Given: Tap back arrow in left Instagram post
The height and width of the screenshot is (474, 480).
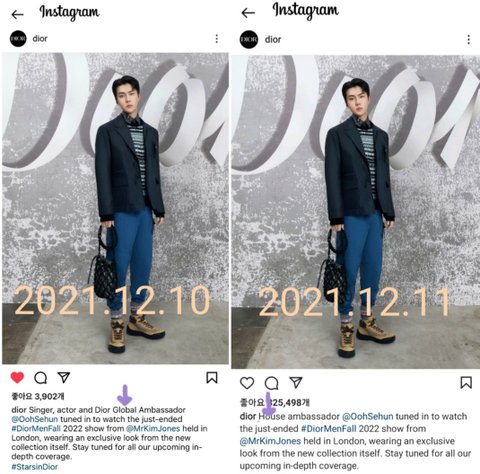Looking at the screenshot, I should coord(17,14).
